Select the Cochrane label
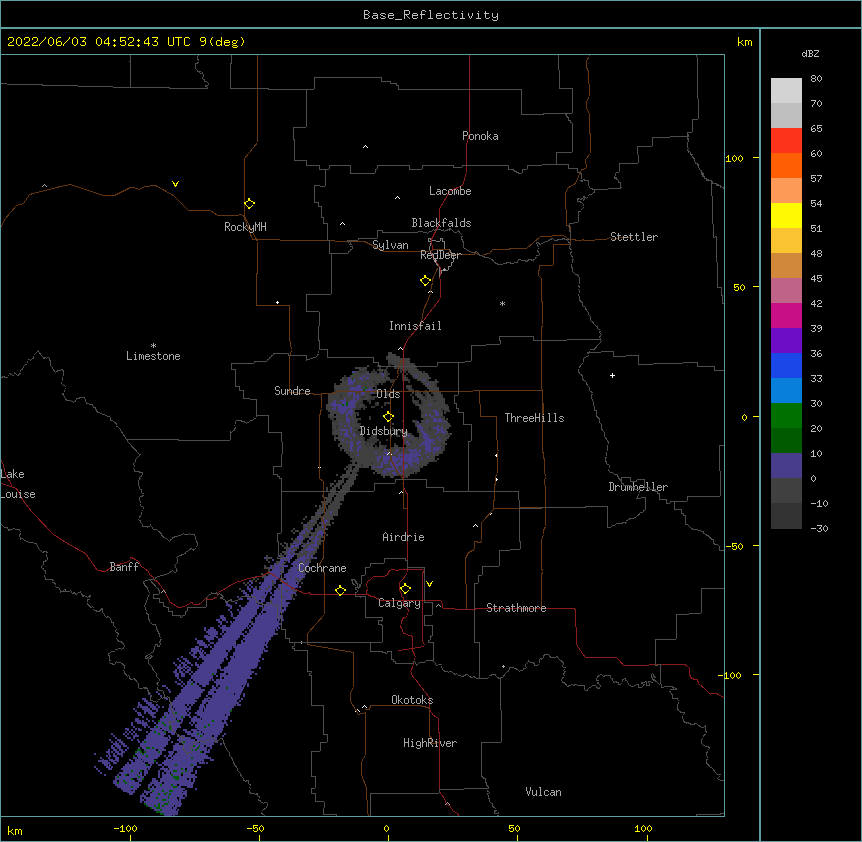The width and height of the screenshot is (862, 842). (322, 568)
